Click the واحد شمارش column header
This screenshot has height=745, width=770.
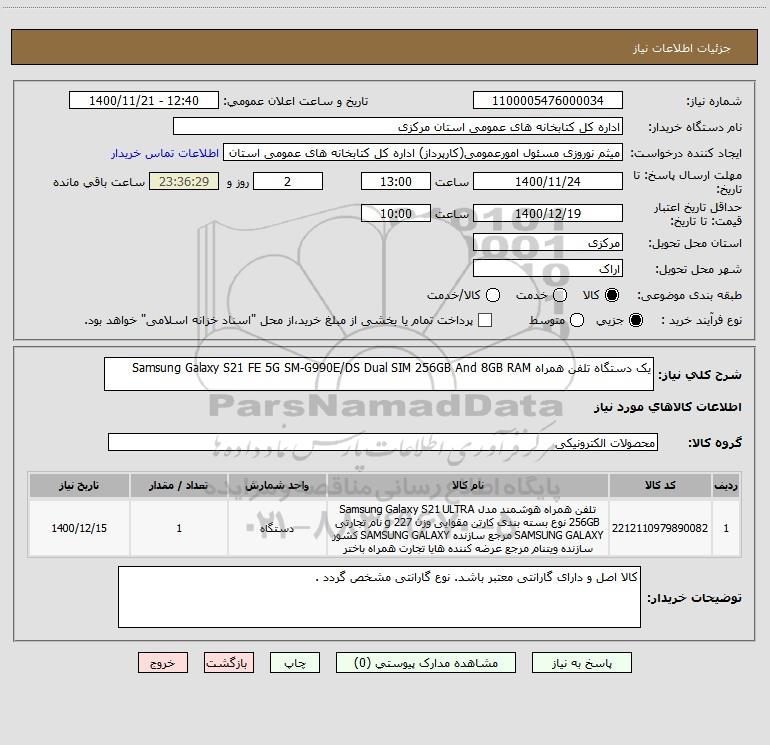(277, 485)
